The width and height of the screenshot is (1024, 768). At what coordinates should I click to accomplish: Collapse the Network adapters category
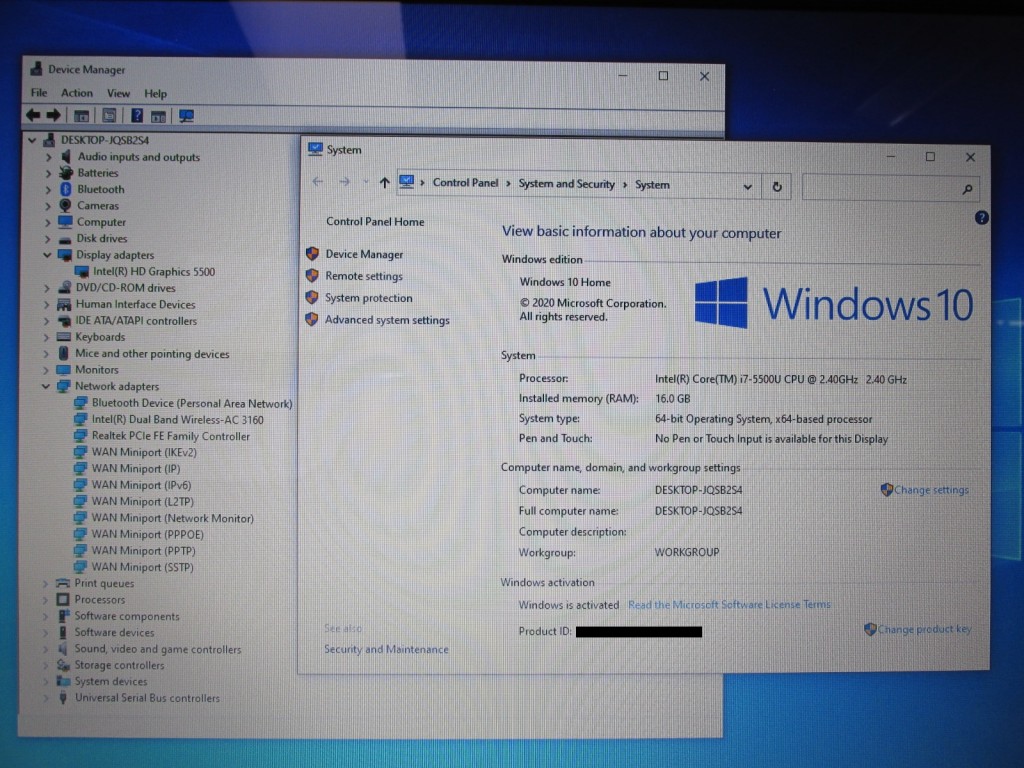click(x=46, y=386)
